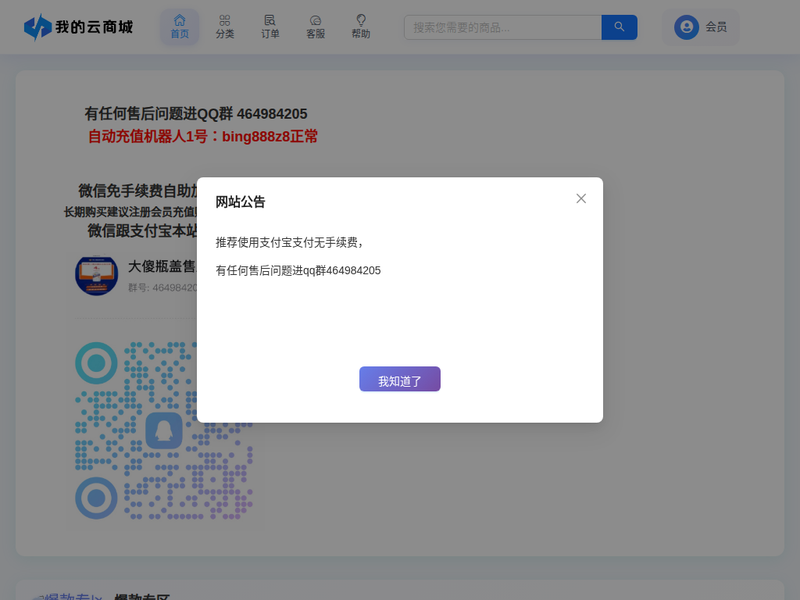Click the blue search magnifier button
Image resolution: width=800 pixels, height=600 pixels.
coord(619,28)
